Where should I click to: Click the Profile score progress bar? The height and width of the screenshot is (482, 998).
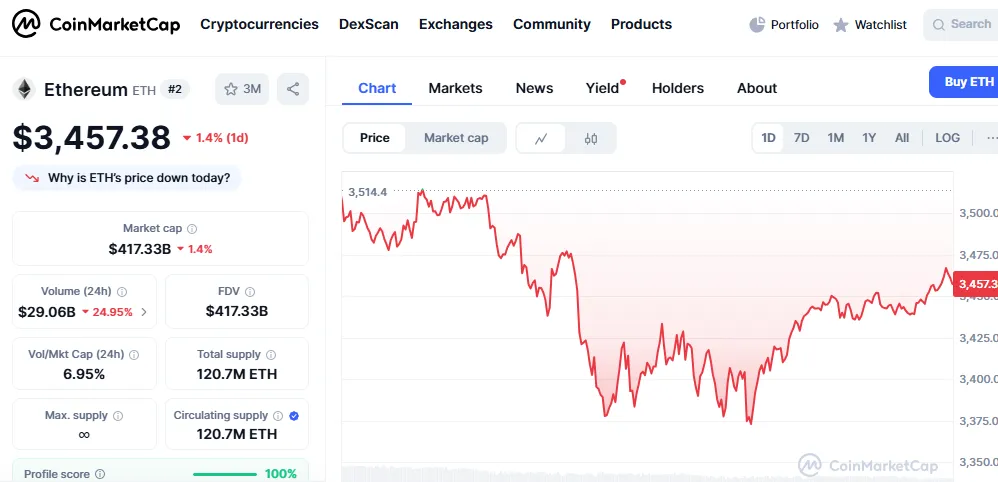coord(224,474)
